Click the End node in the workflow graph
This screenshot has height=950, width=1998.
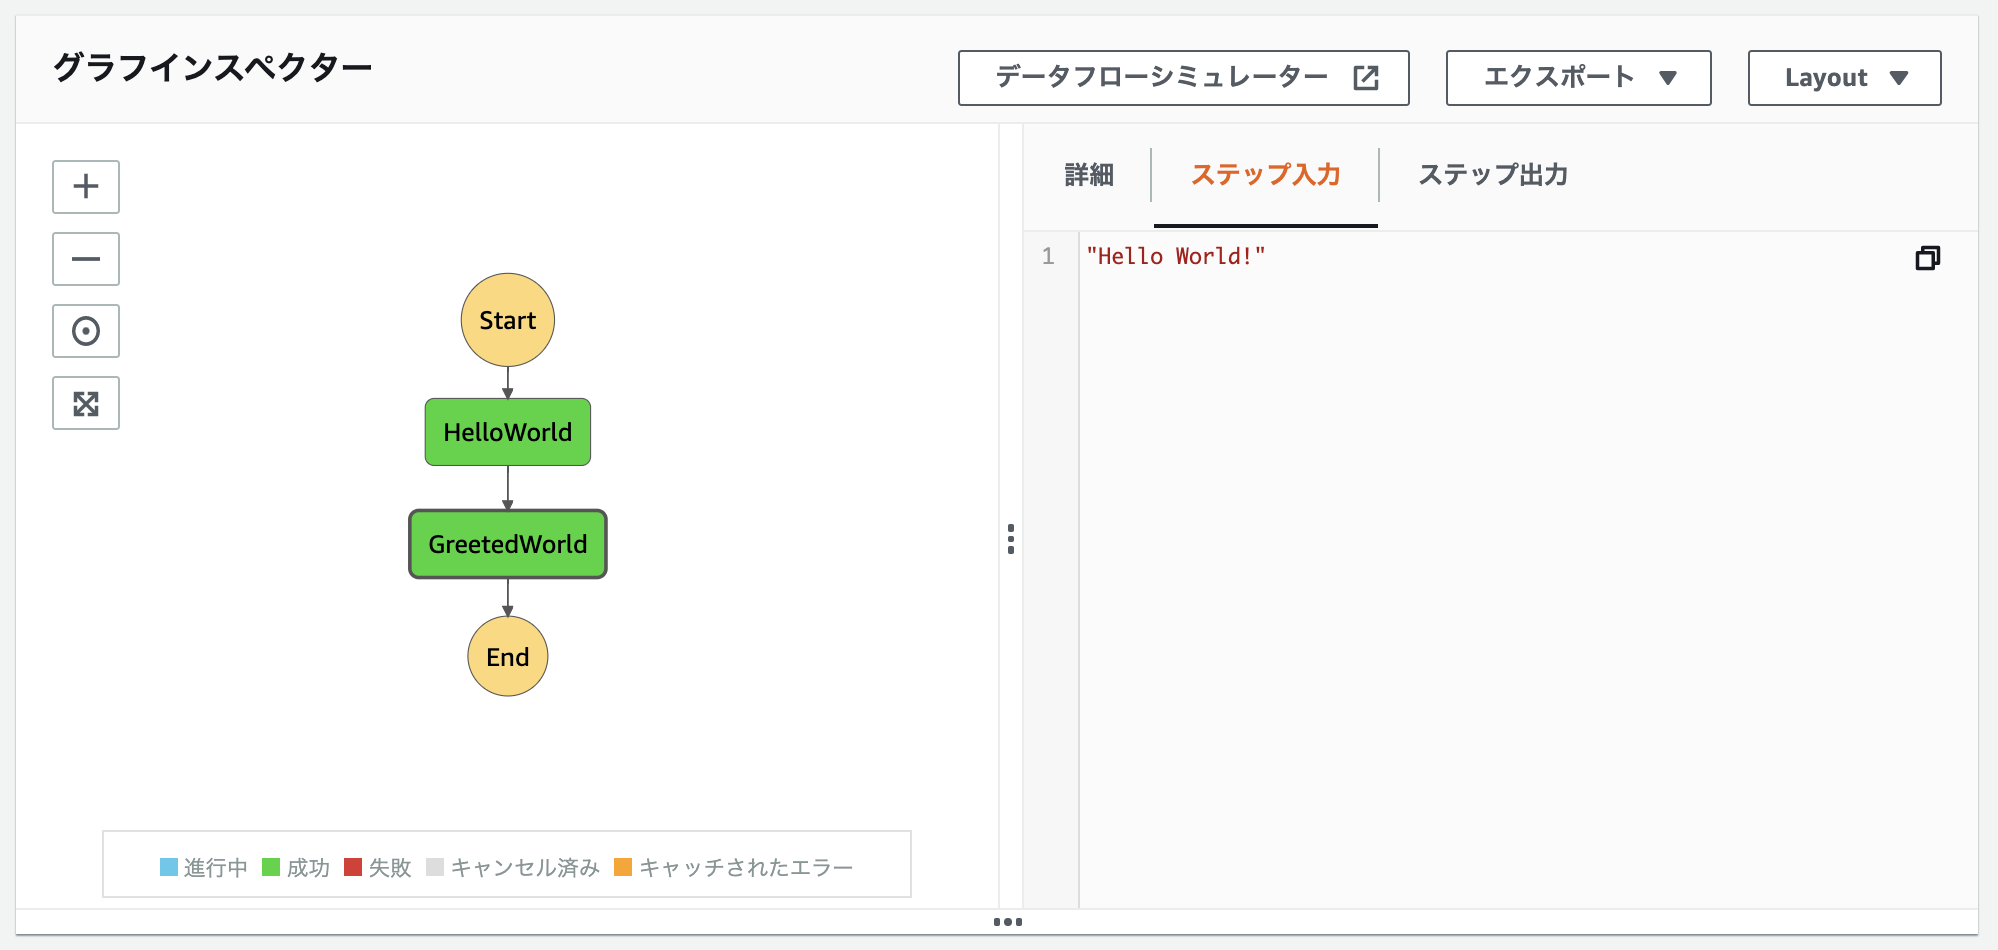click(507, 656)
